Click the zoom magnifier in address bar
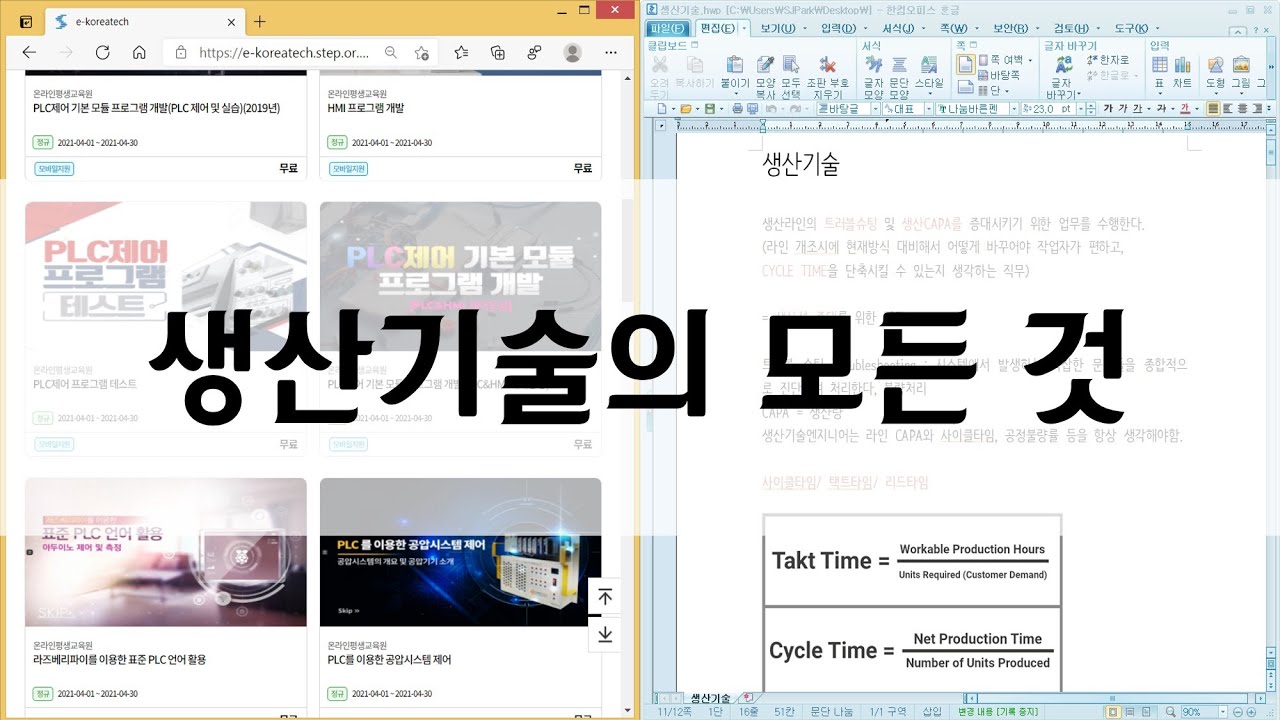 point(391,53)
